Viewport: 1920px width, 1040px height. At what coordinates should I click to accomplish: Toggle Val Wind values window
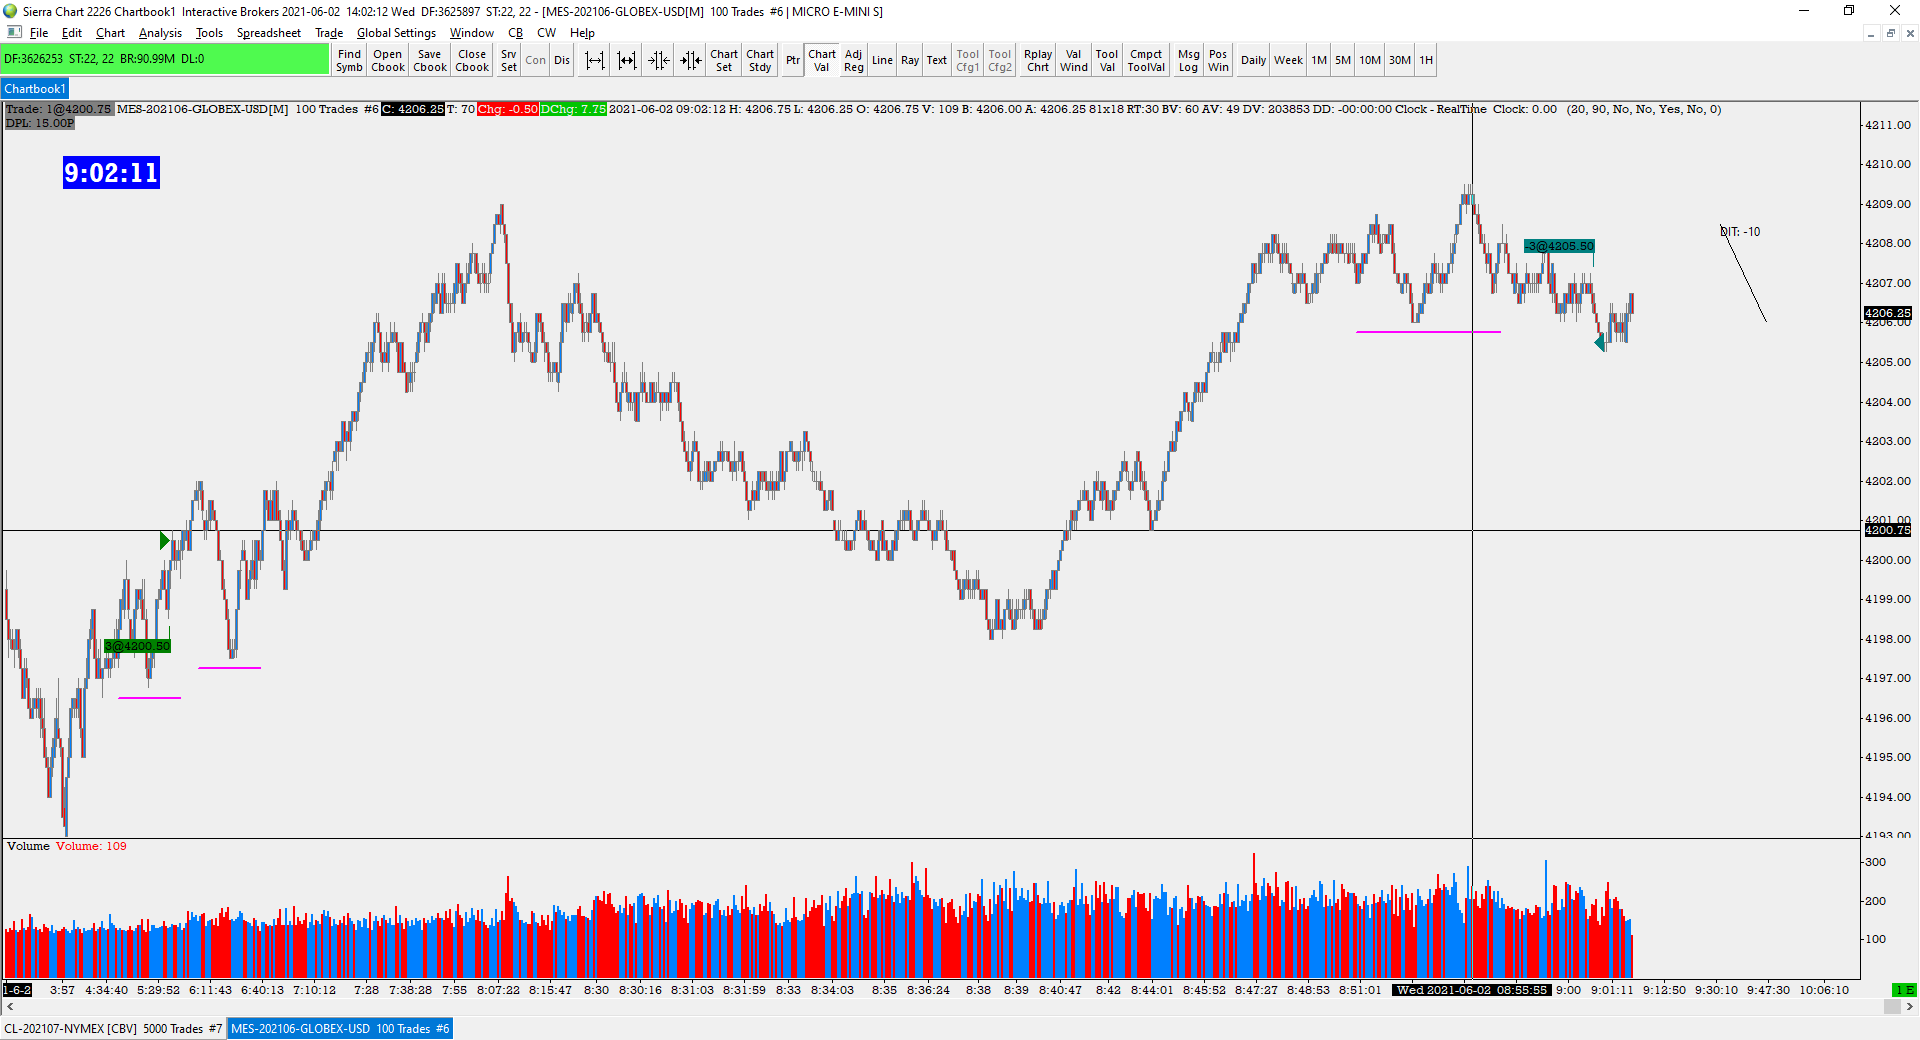click(1074, 61)
